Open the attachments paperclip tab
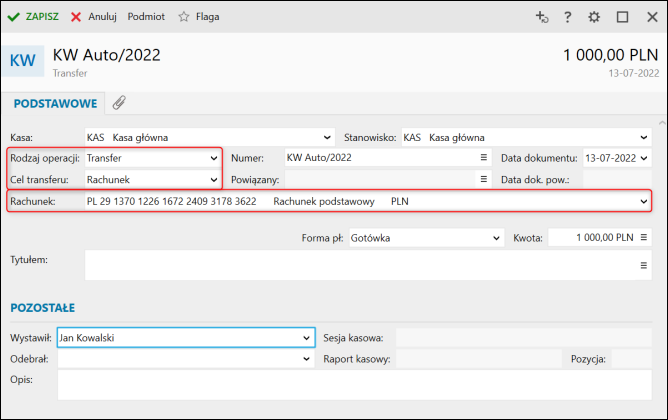The image size is (668, 420). coord(118,103)
